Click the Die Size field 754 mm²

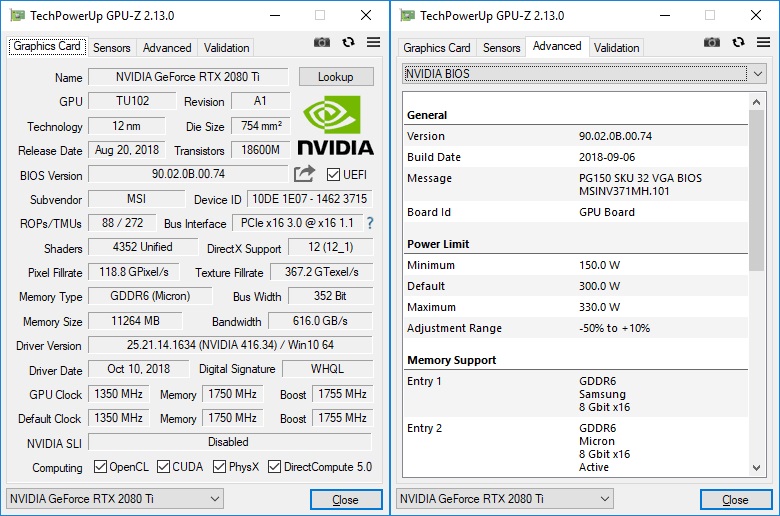coord(261,126)
